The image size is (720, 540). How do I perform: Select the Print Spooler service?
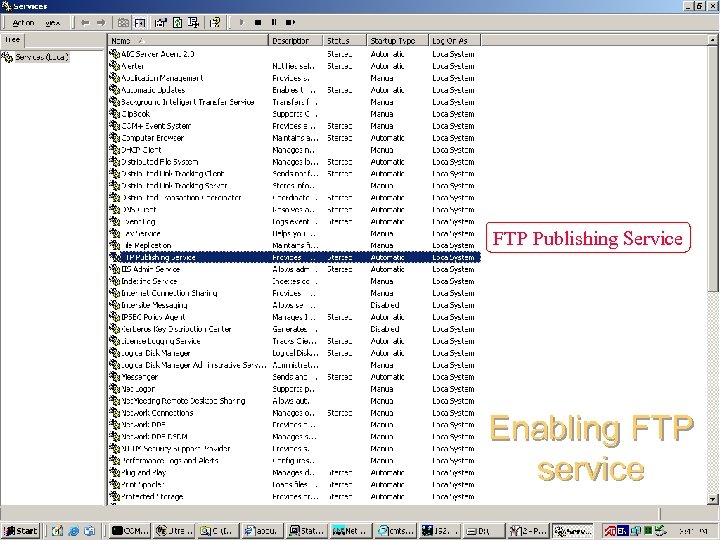295,484
